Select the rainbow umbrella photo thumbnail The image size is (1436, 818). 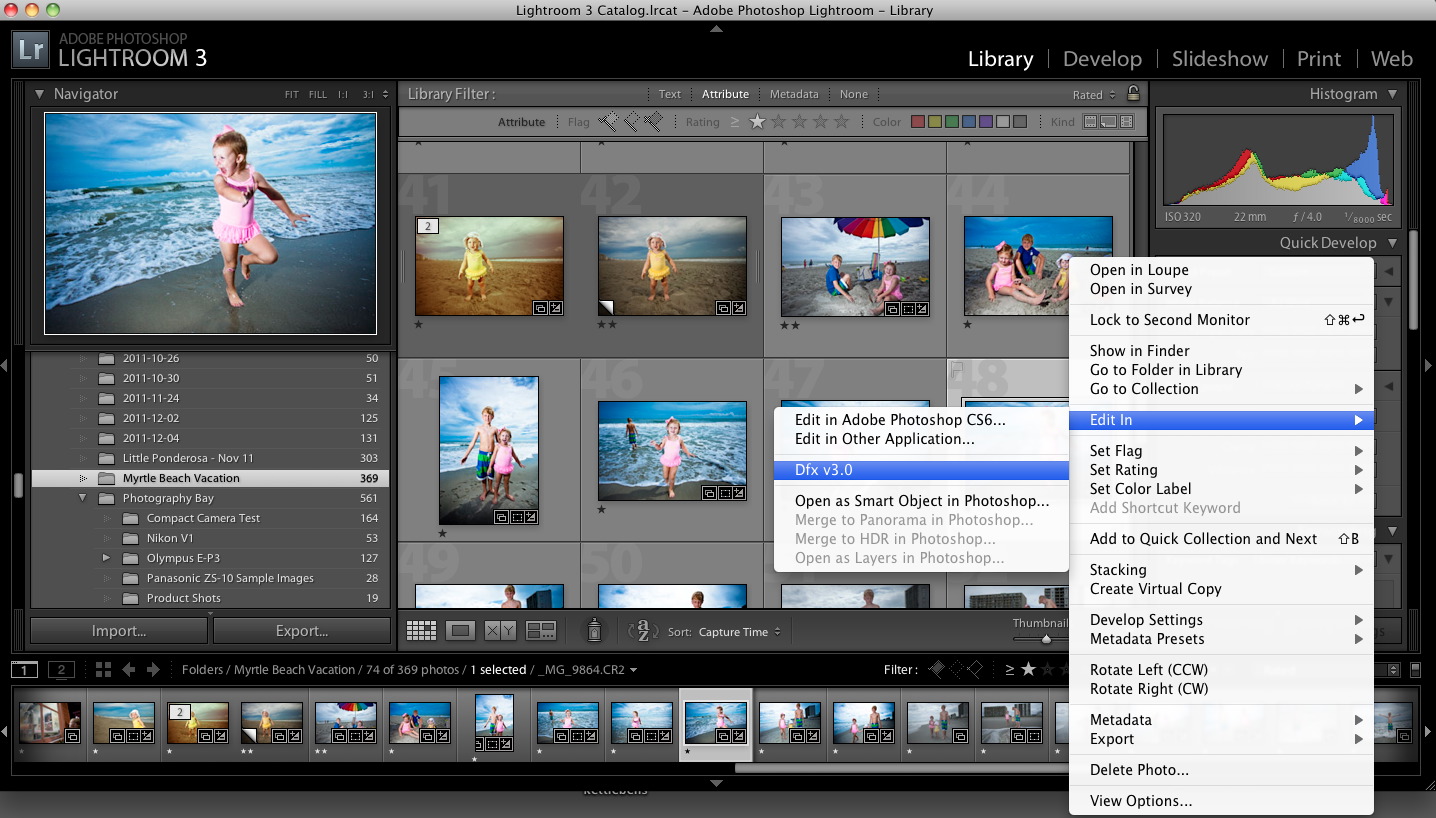(x=855, y=264)
